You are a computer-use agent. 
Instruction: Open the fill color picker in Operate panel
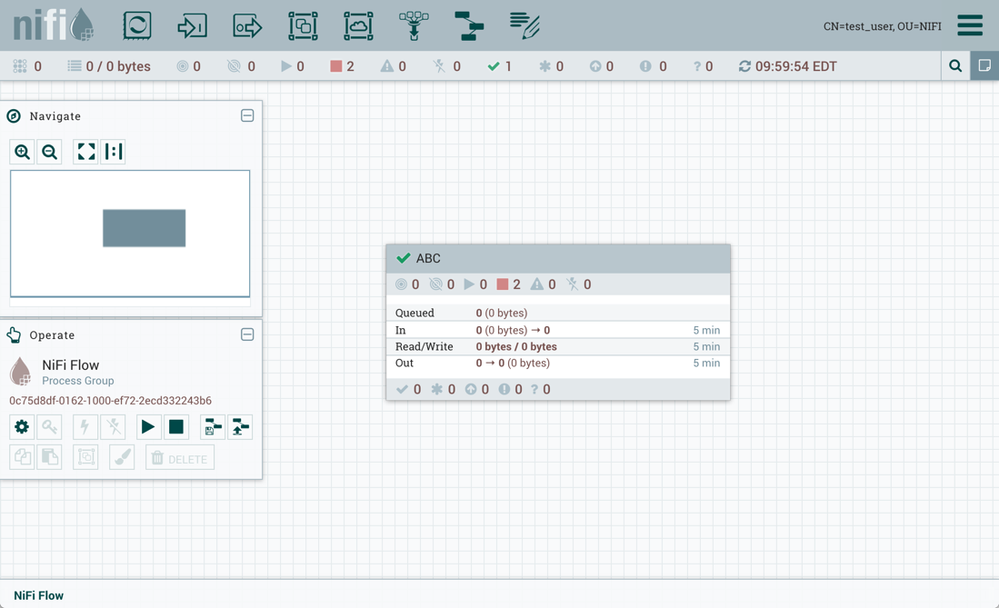pos(122,457)
